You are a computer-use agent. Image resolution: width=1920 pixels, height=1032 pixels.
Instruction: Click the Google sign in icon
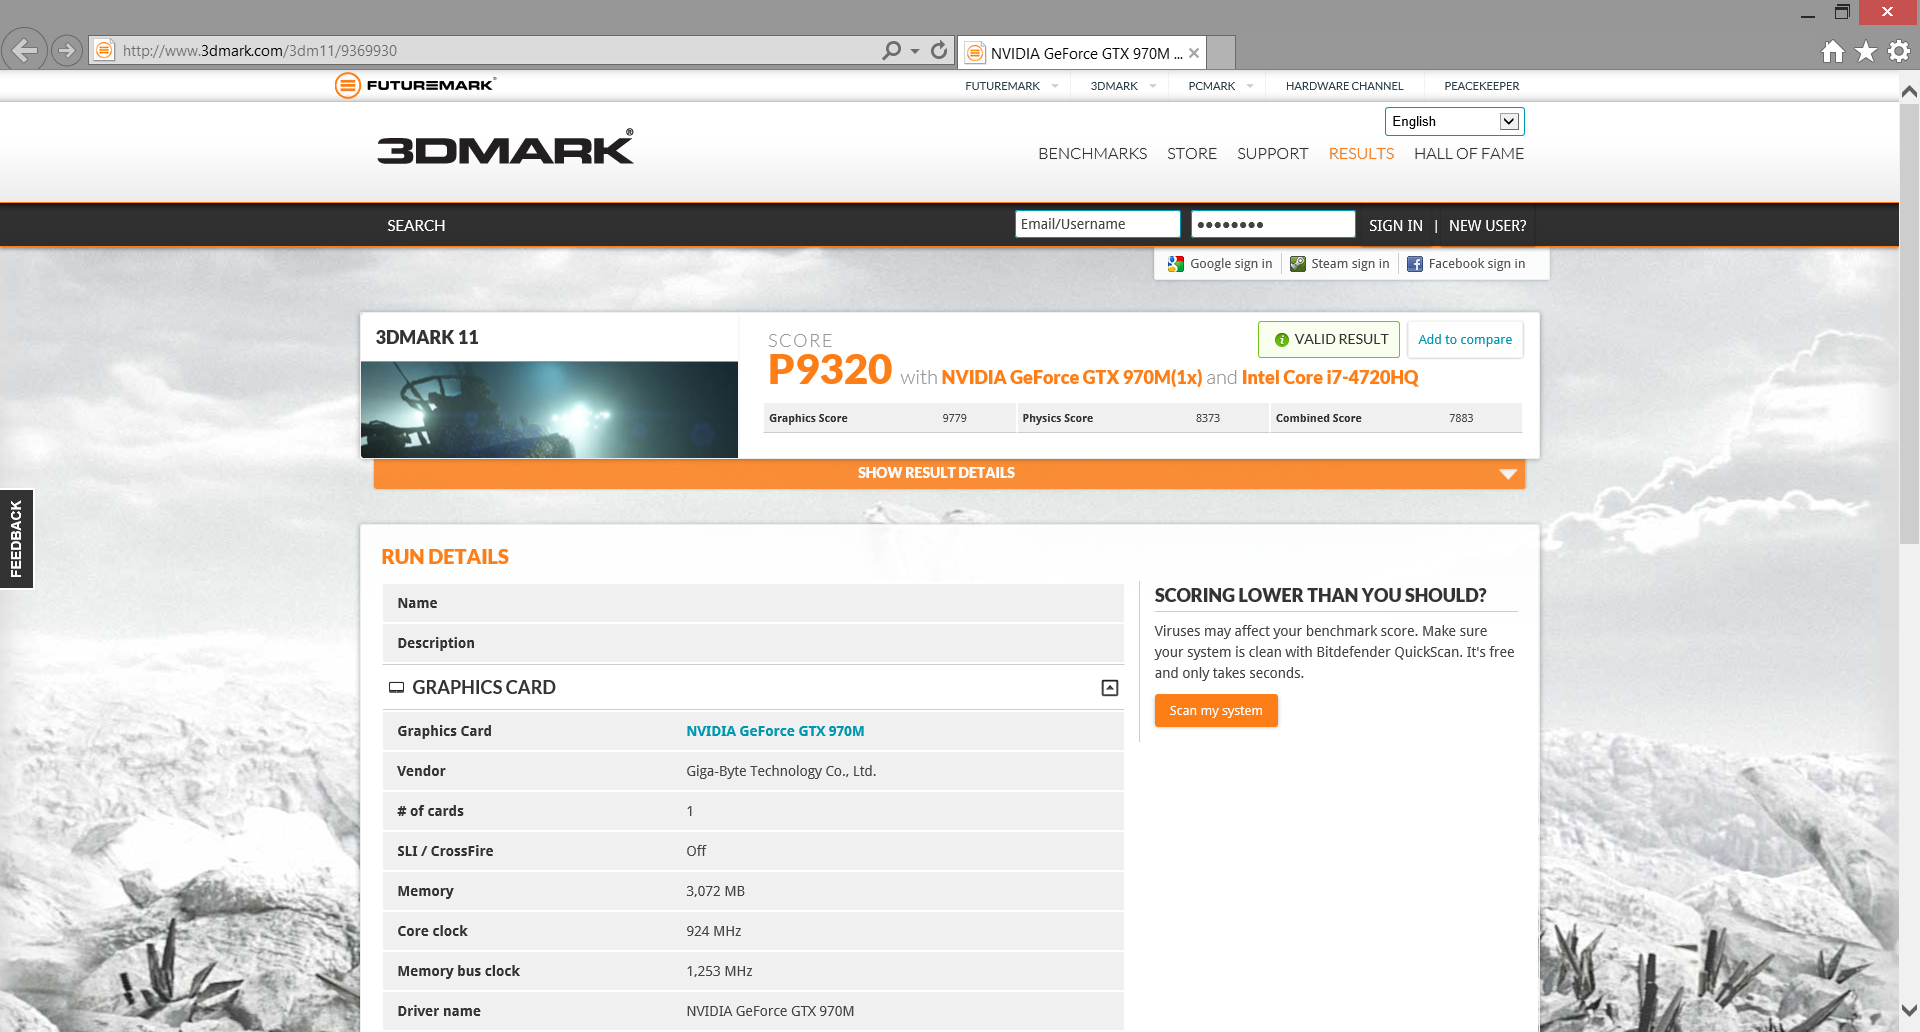(1176, 264)
